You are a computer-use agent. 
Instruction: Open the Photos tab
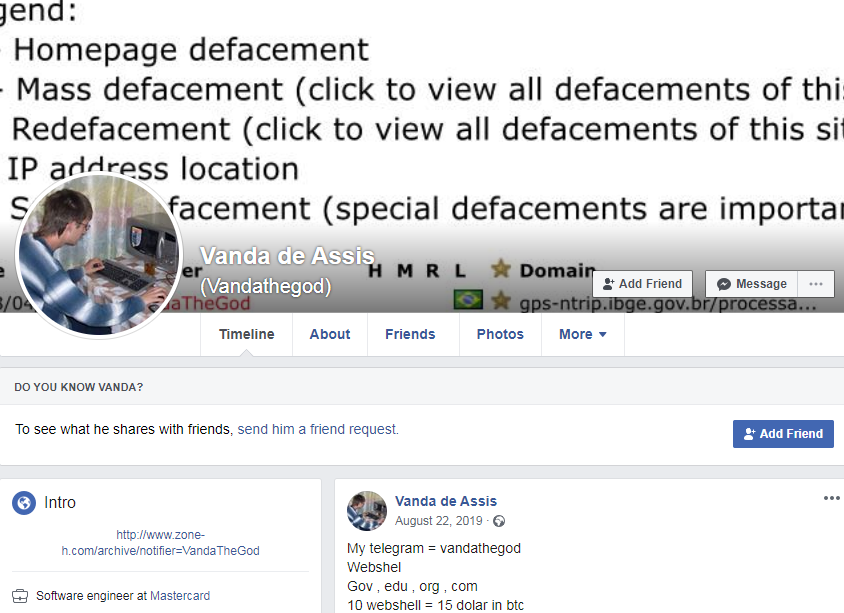click(x=500, y=334)
